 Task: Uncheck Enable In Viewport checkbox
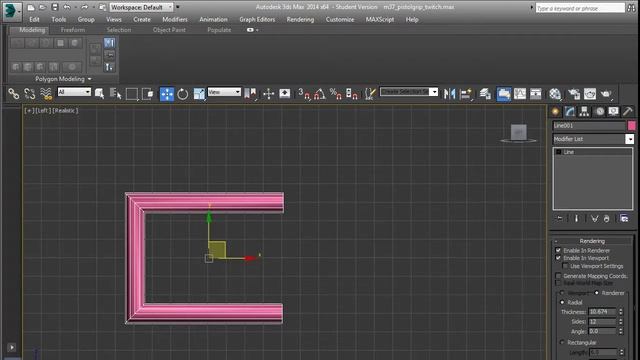[558, 258]
